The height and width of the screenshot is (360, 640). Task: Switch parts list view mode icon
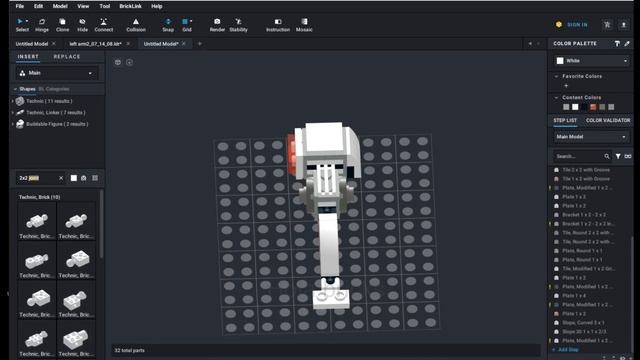95,178
